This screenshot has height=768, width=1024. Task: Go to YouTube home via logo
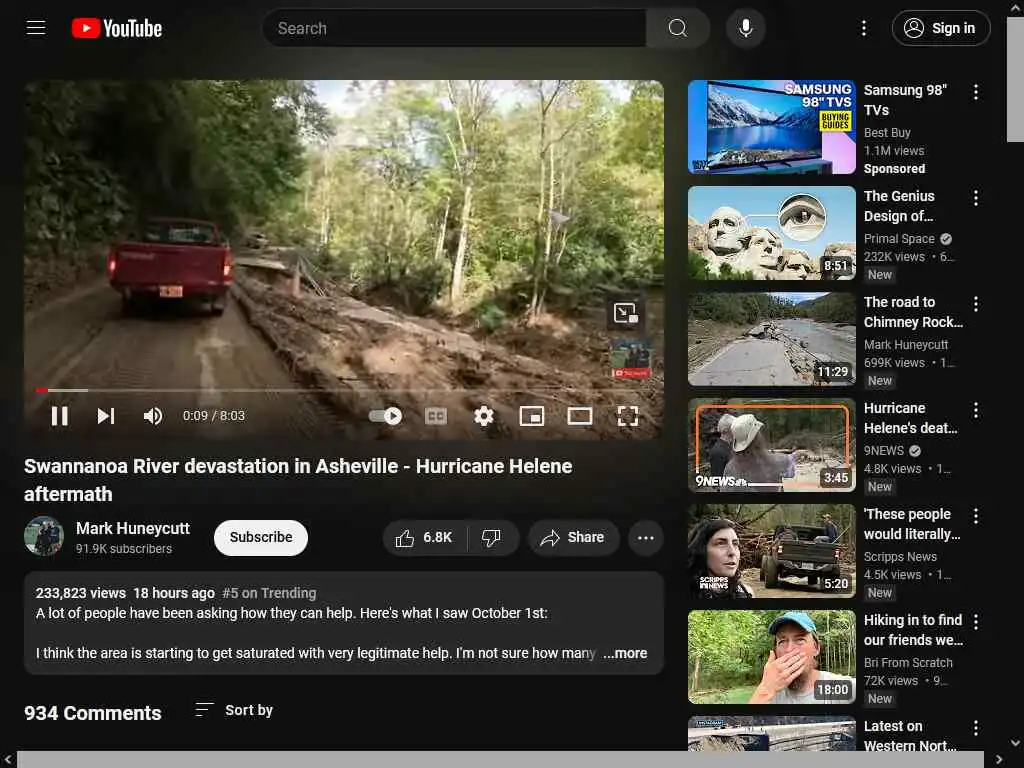click(x=117, y=28)
